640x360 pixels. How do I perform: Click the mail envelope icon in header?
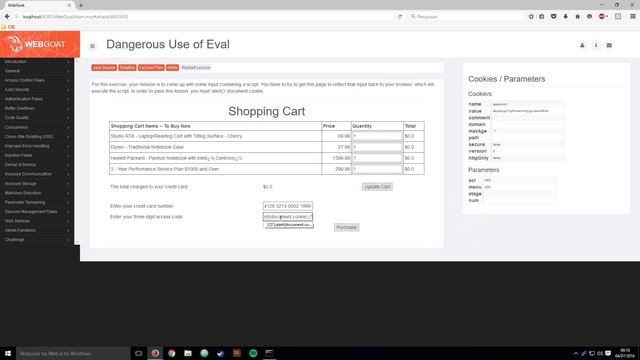pyautogui.click(x=609, y=45)
